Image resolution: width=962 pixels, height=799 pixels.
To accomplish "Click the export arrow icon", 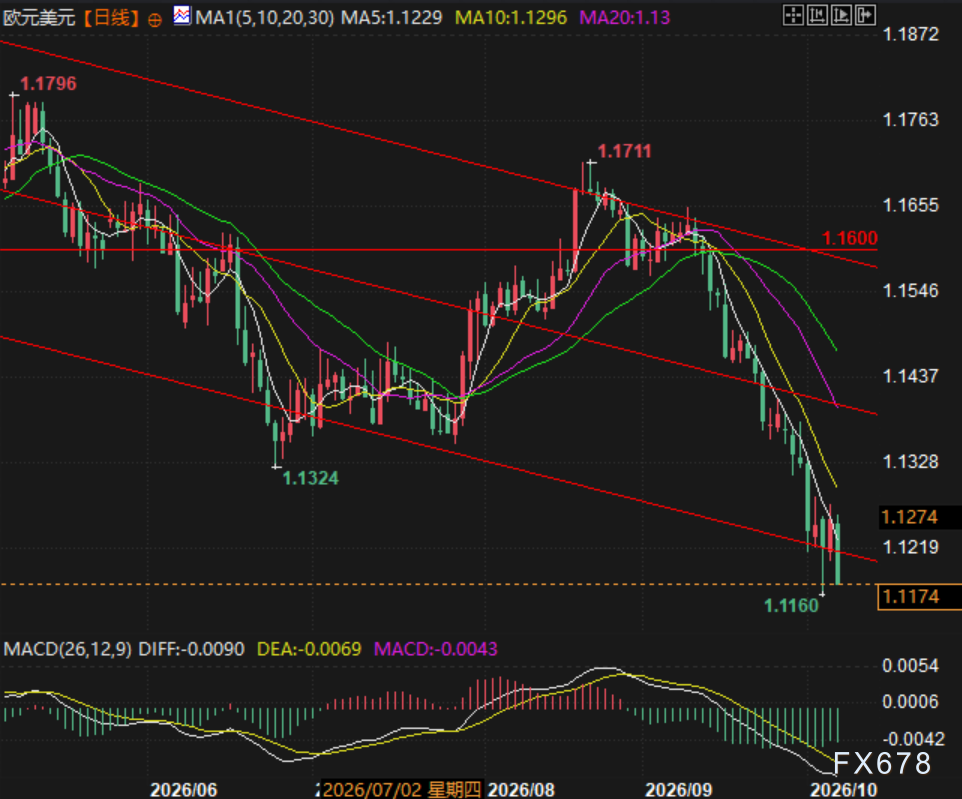I will (x=865, y=15).
